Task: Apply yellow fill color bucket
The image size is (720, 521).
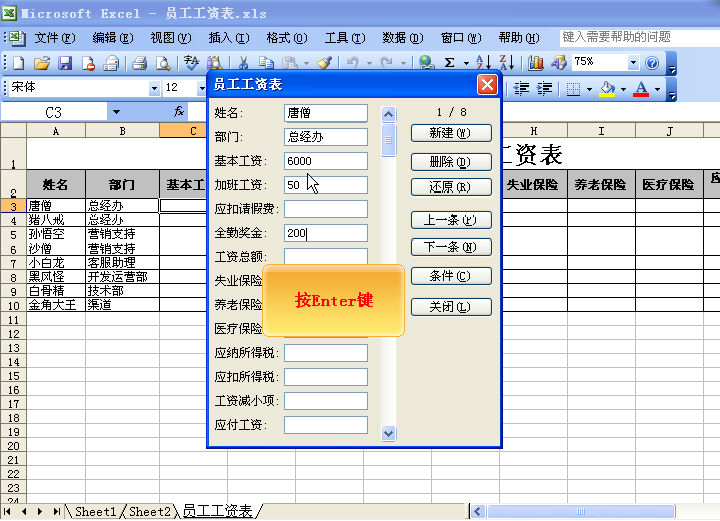Action: (x=608, y=88)
